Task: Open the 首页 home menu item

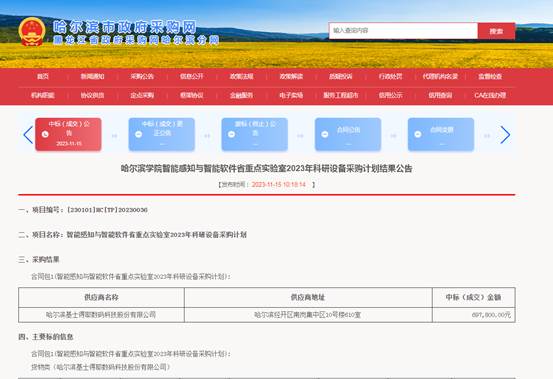Action: [x=43, y=77]
